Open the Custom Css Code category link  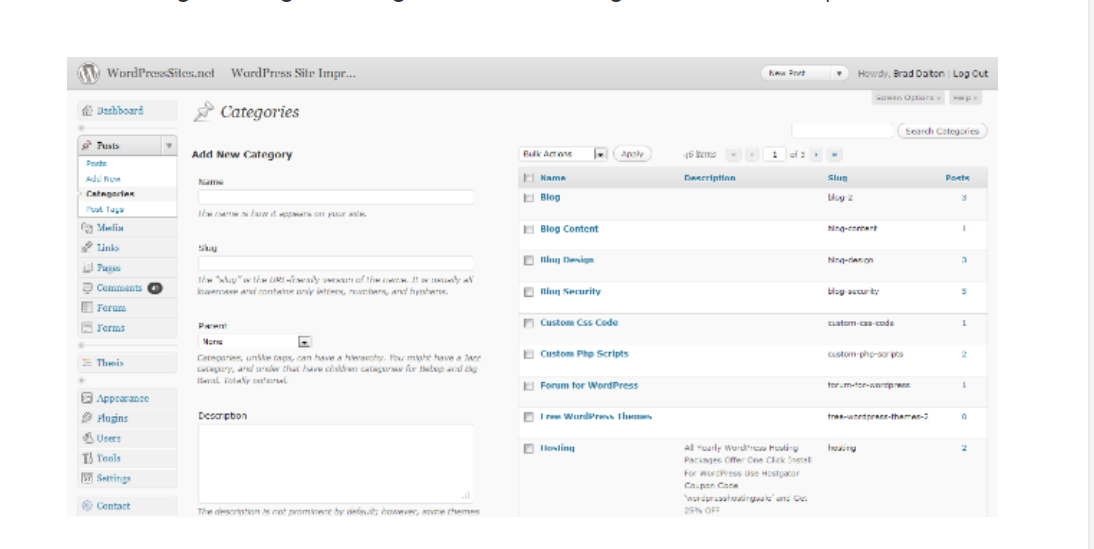(579, 322)
